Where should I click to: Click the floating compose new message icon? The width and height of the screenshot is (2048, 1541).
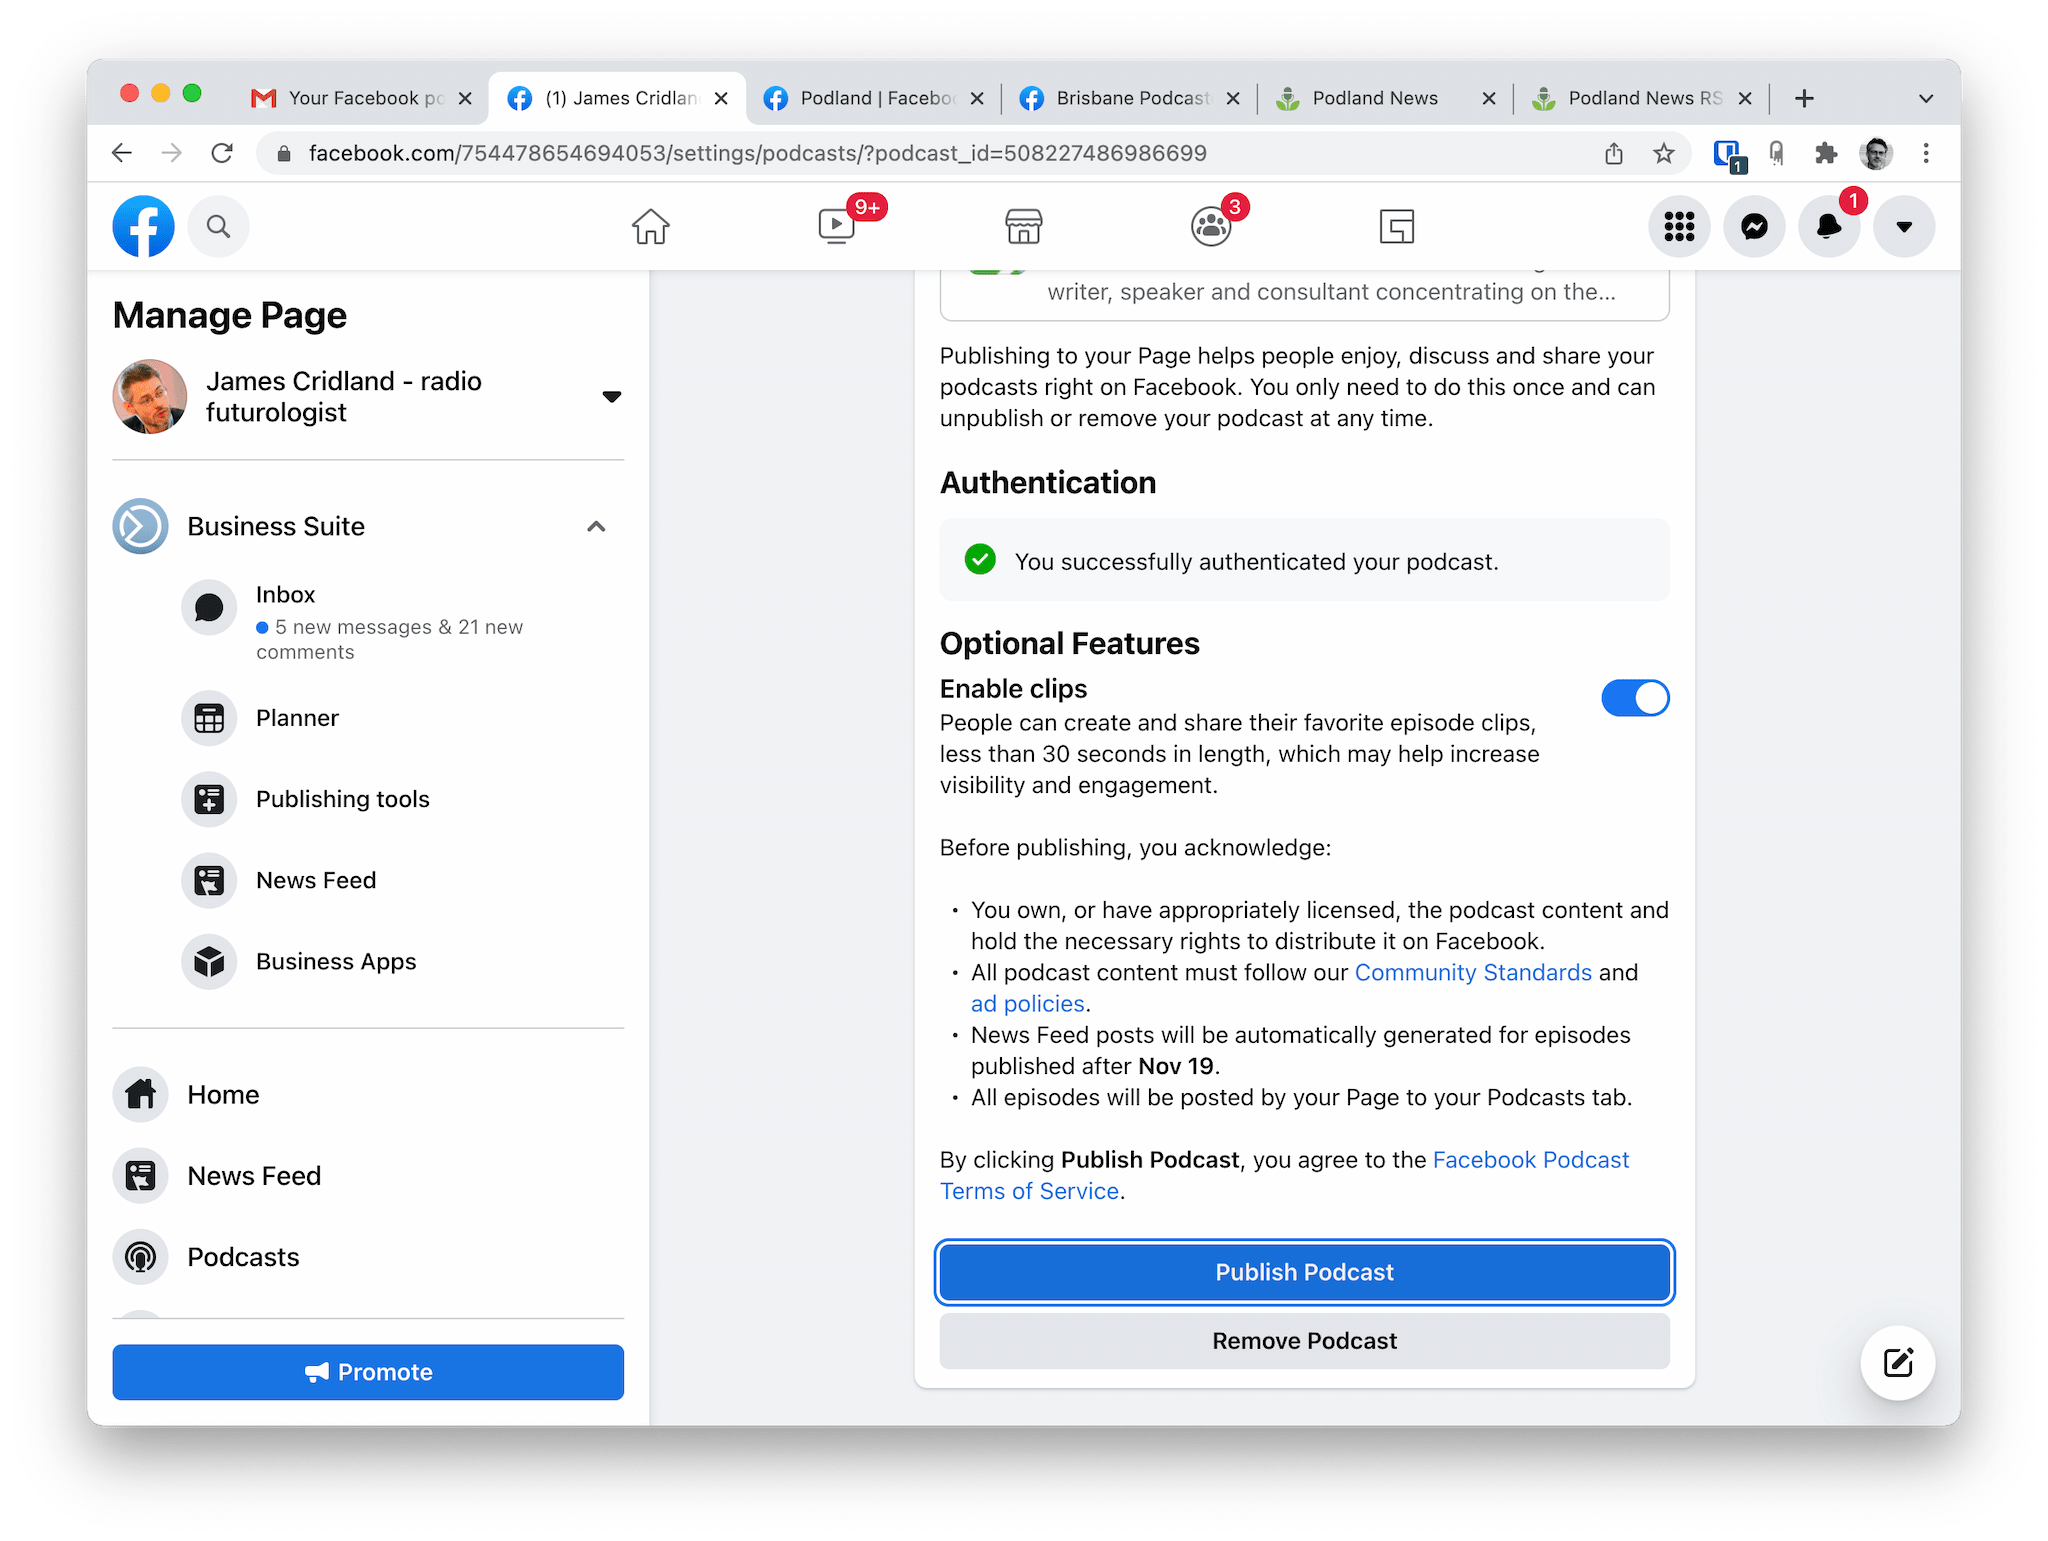click(1897, 1362)
